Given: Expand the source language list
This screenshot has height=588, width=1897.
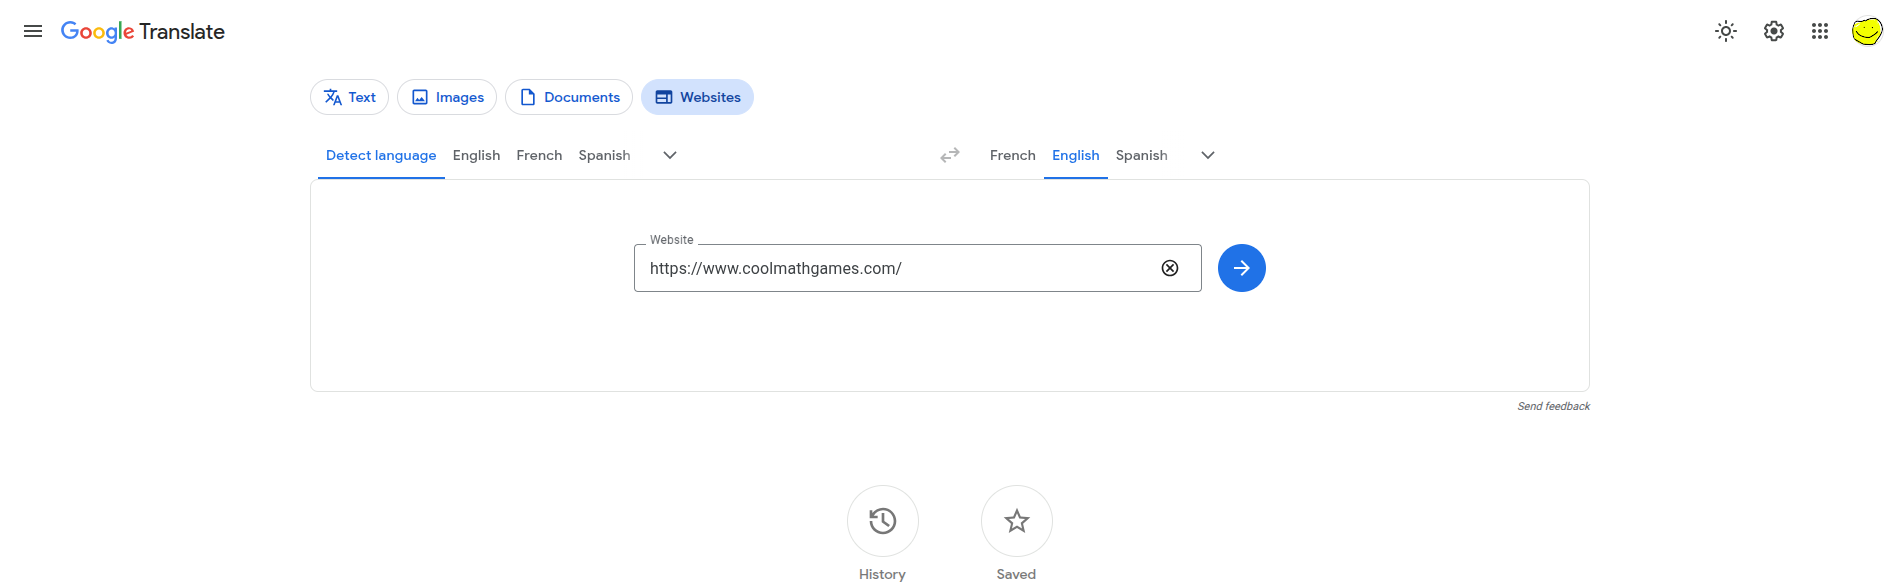Looking at the screenshot, I should (x=670, y=155).
